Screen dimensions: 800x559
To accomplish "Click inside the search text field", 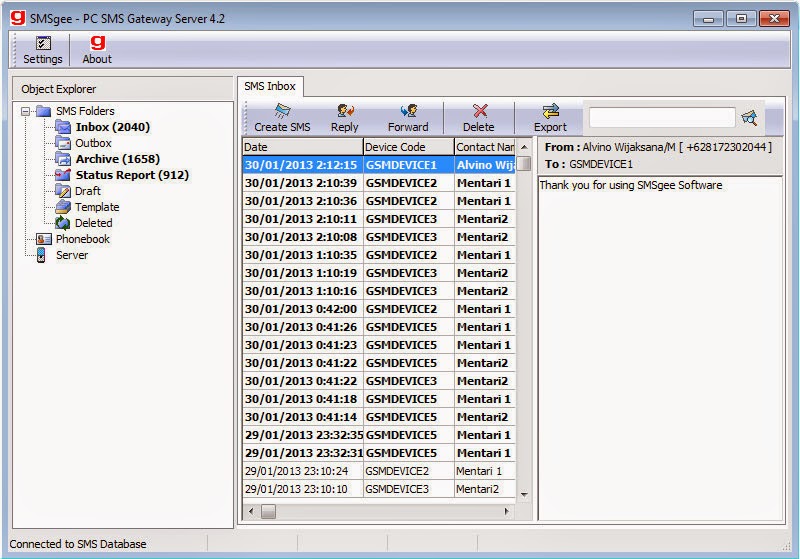I will (x=662, y=117).
